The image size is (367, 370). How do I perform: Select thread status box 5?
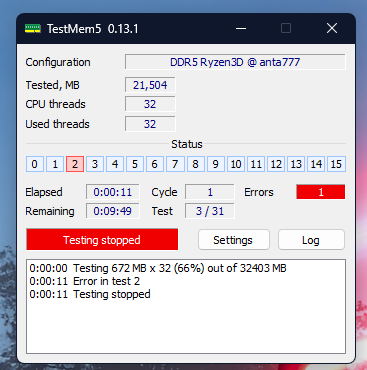[x=135, y=164]
